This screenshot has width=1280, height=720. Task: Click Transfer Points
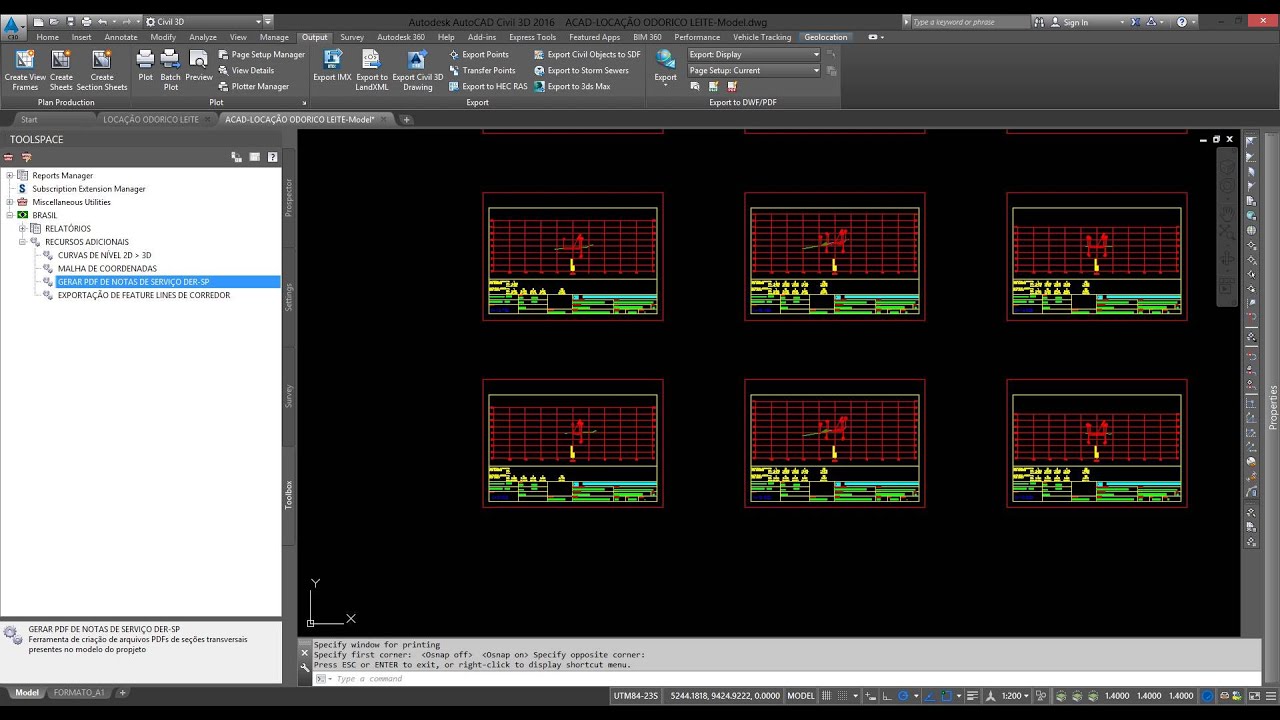[482, 71]
